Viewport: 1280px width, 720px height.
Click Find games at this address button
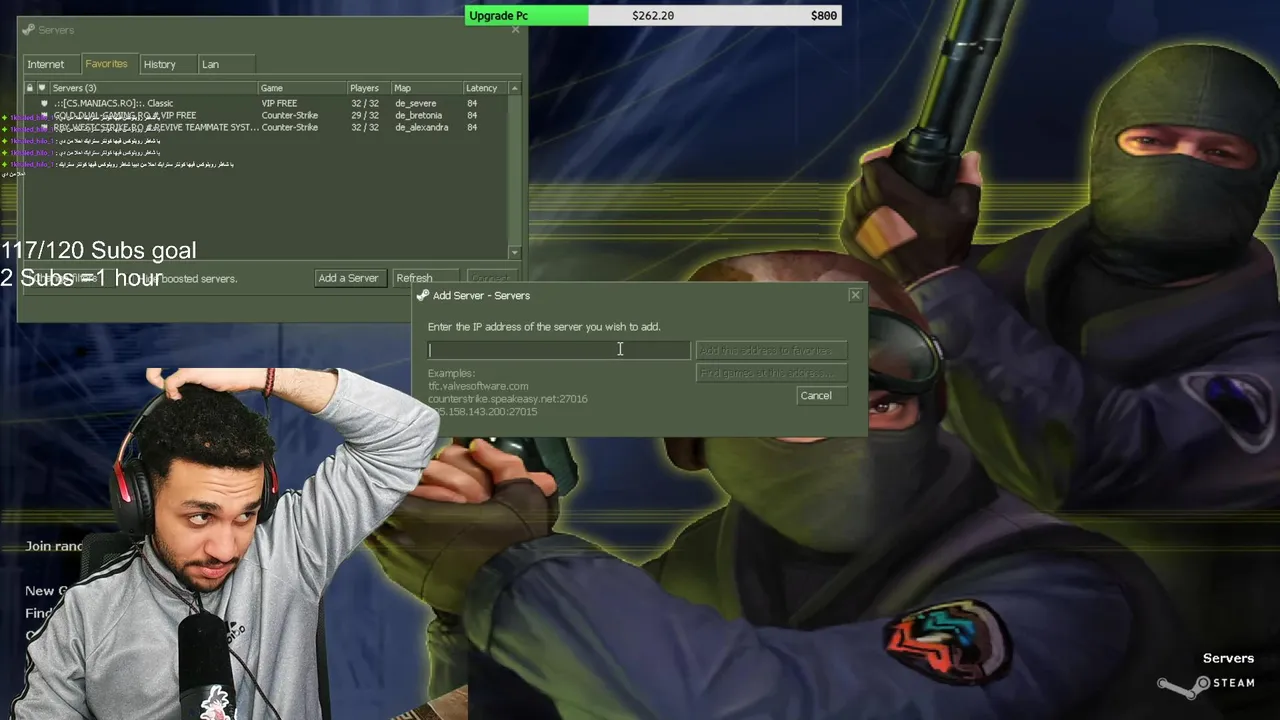(x=771, y=373)
